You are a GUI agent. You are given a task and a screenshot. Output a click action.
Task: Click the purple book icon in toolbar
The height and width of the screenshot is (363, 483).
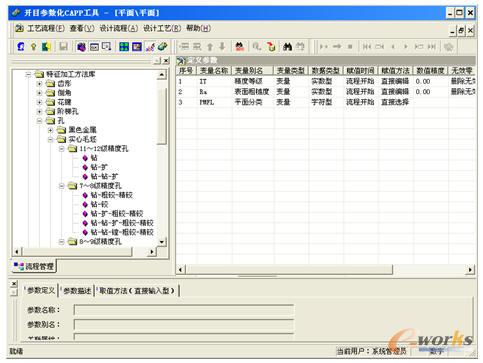click(x=81, y=47)
